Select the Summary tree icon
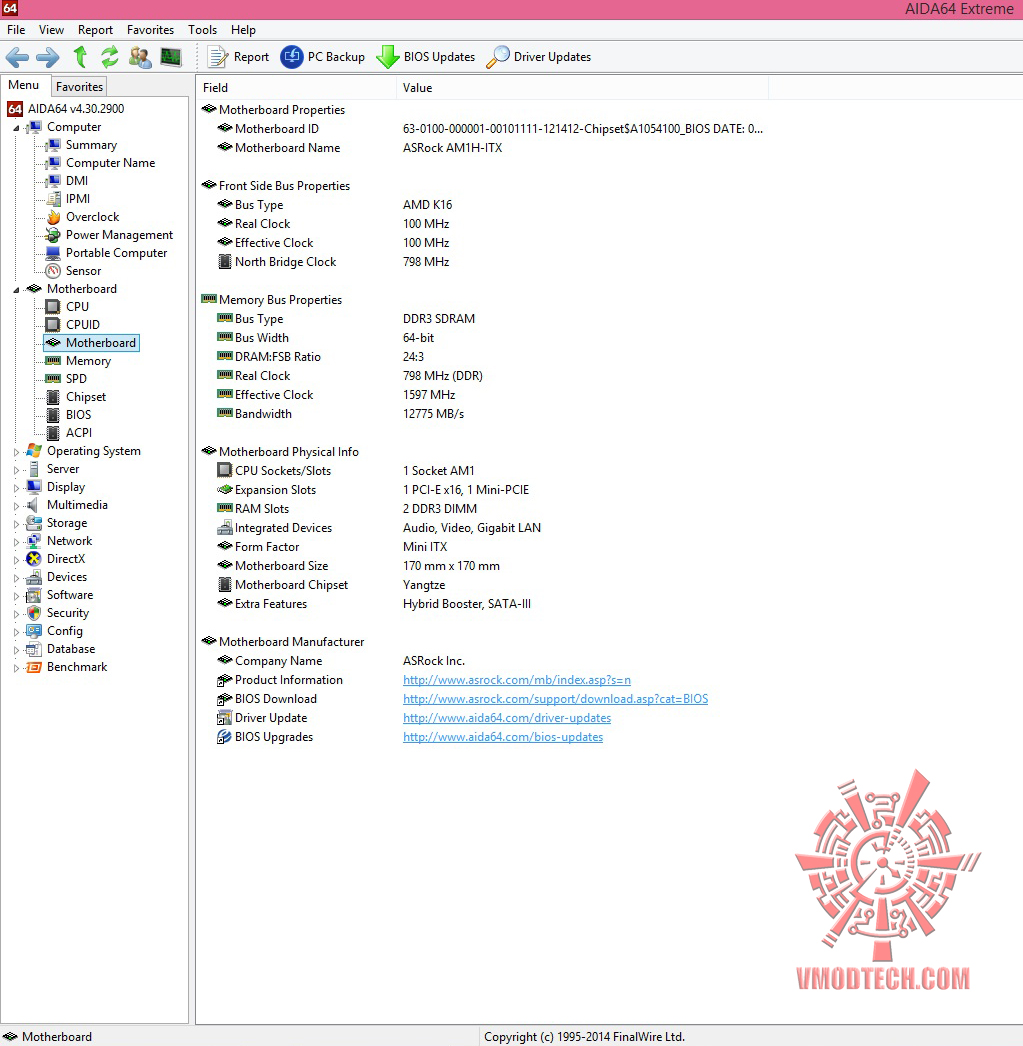The height and width of the screenshot is (1046, 1023). click(53, 145)
